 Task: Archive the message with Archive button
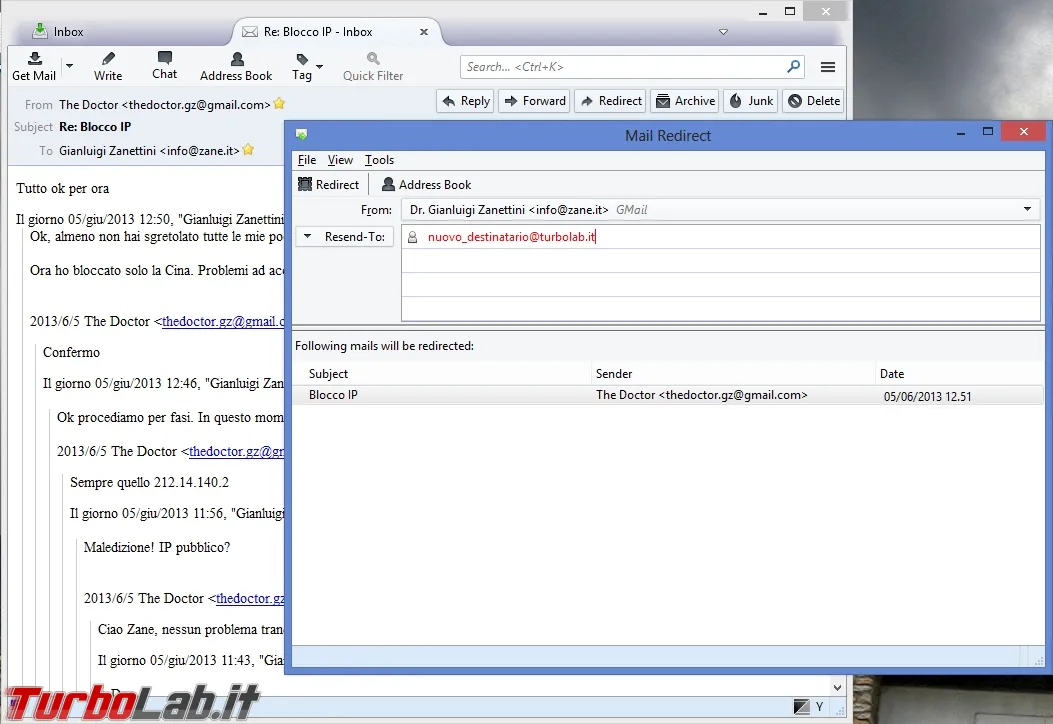685,101
